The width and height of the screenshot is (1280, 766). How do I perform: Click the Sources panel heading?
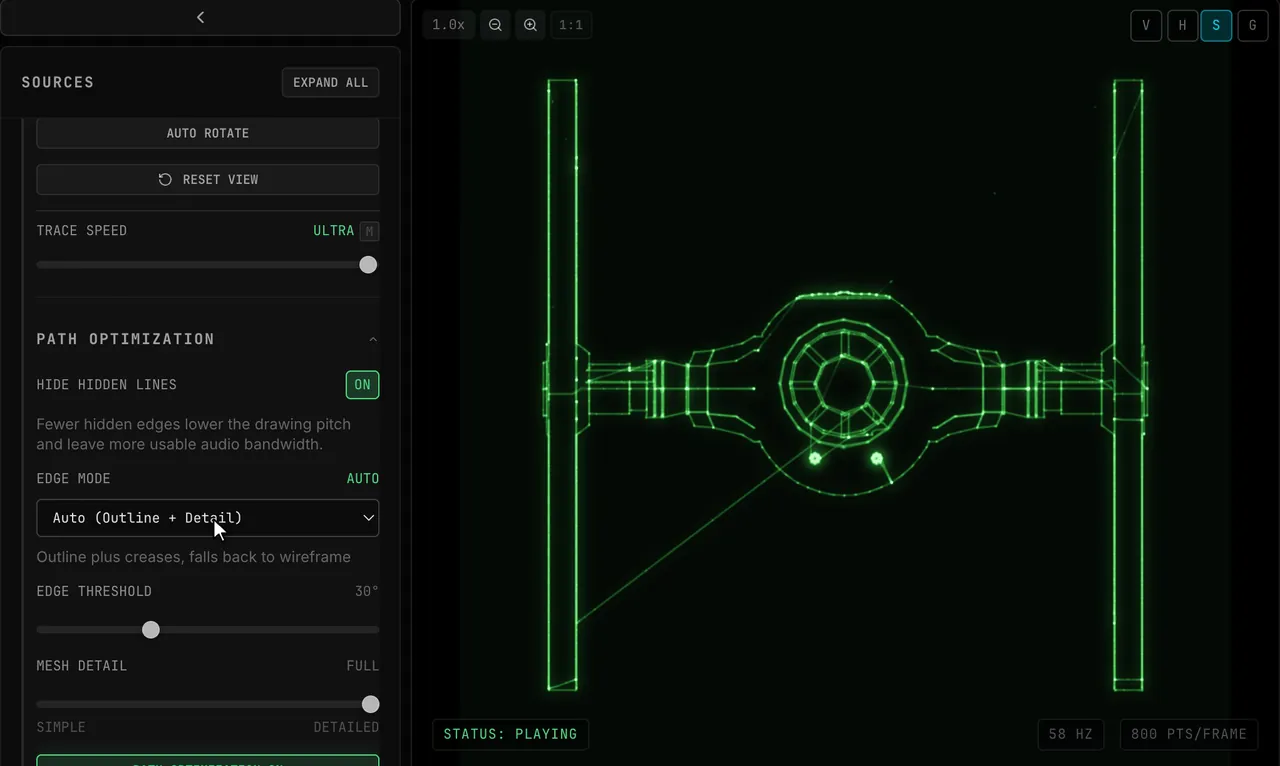click(x=58, y=82)
